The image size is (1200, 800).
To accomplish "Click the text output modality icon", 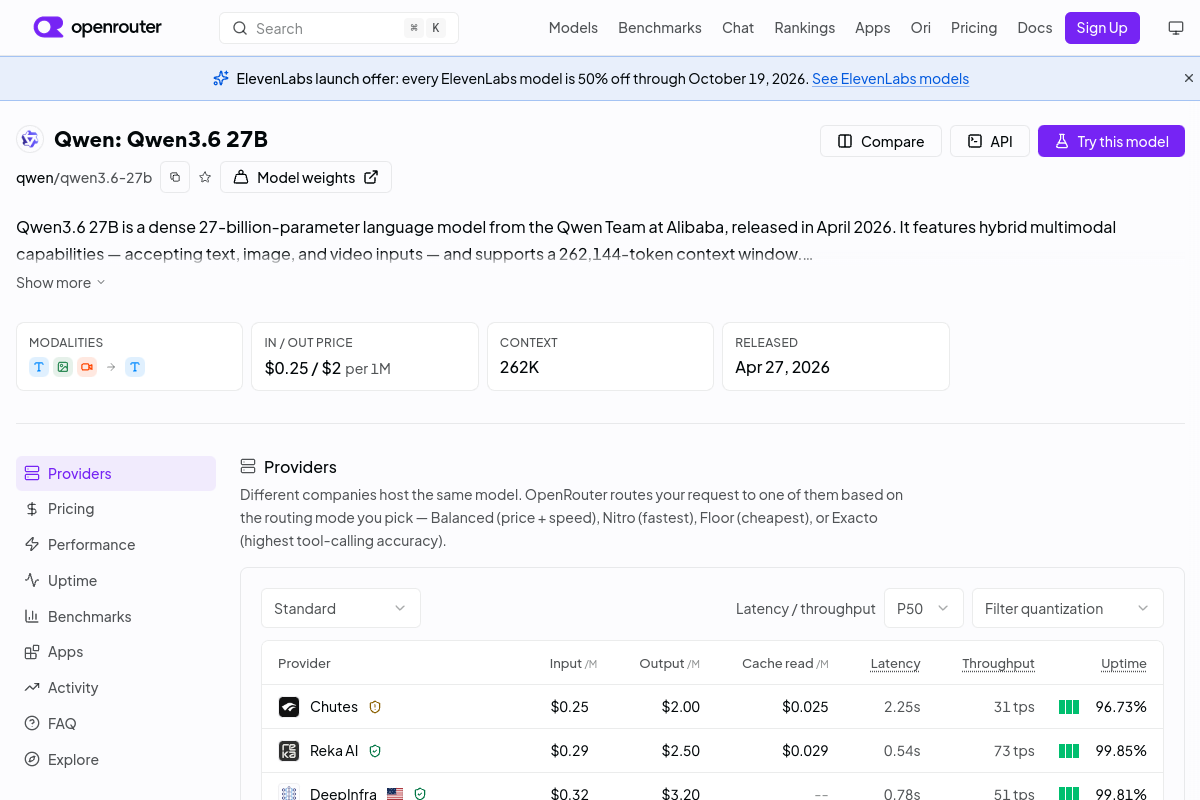I will 135,367.
